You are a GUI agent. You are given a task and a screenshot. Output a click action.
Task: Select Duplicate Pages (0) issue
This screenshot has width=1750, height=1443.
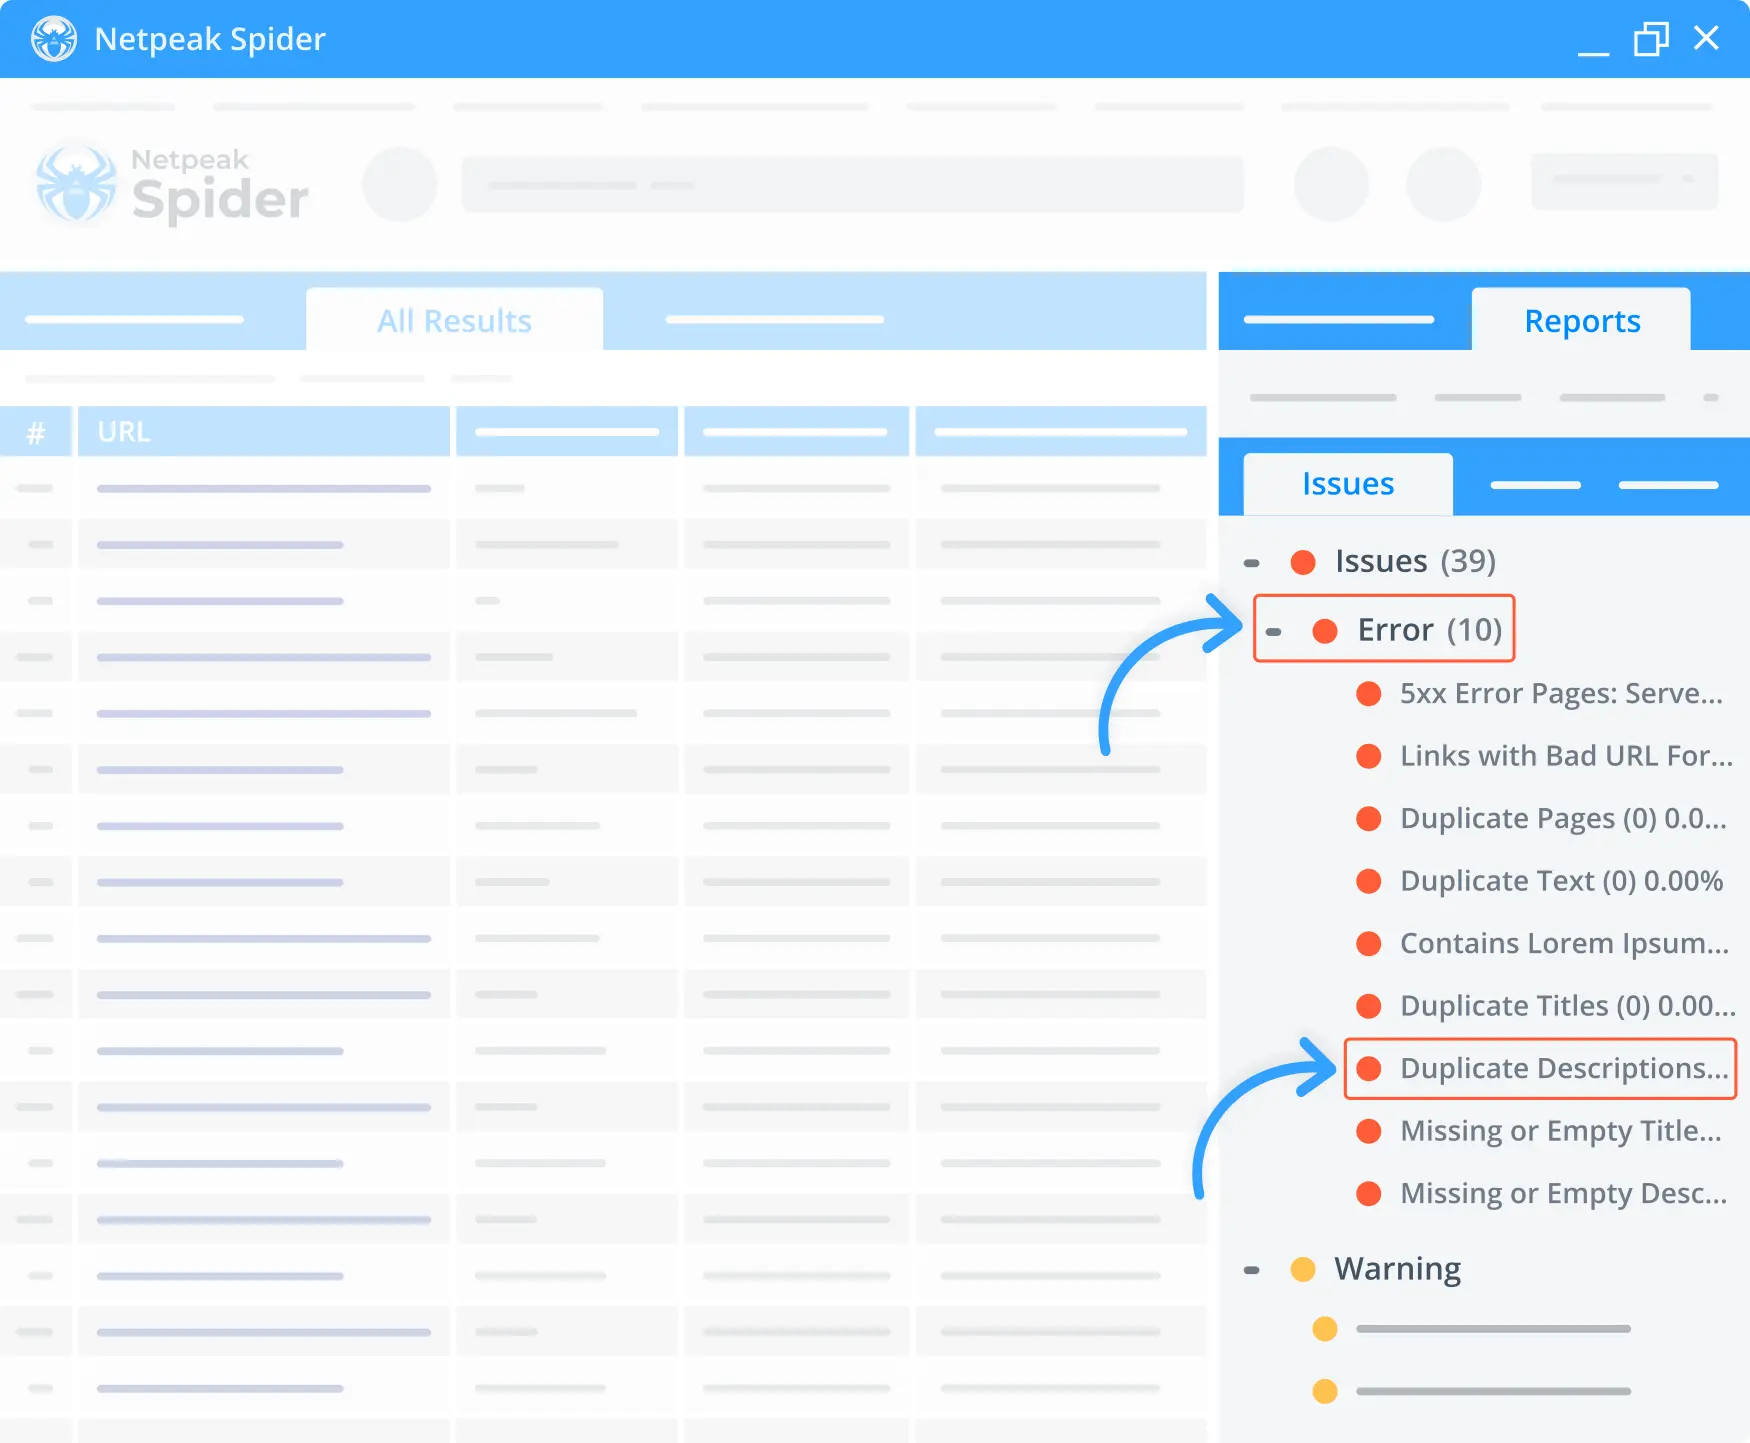pos(1563,818)
